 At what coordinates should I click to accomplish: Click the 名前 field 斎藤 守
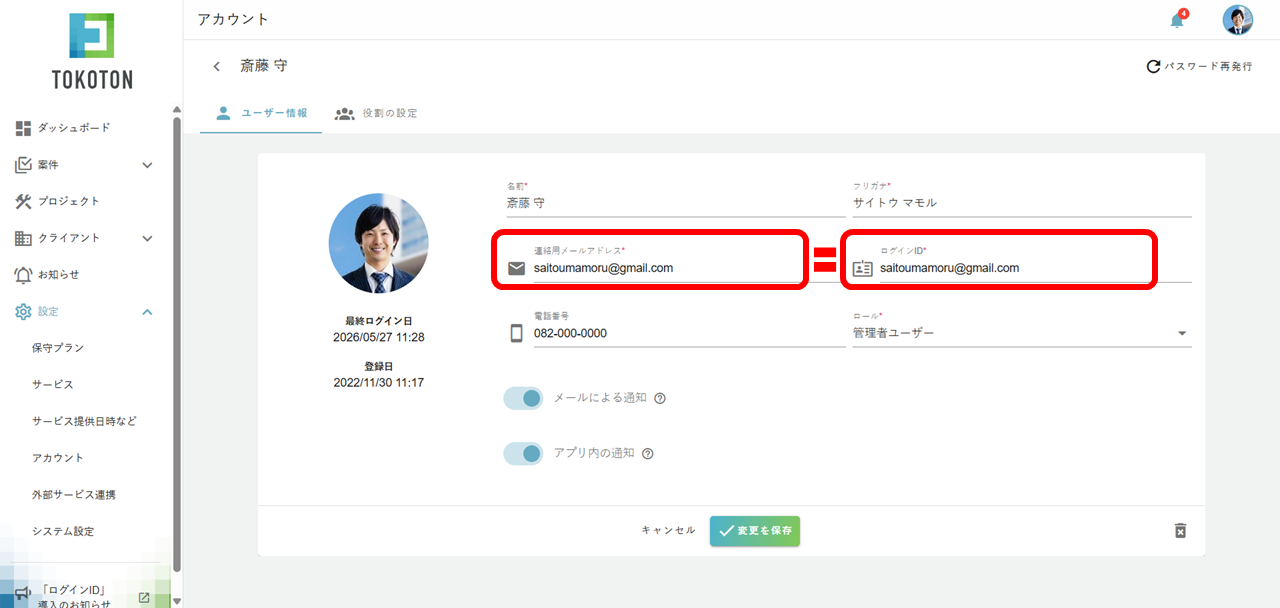pyautogui.click(x=676, y=202)
